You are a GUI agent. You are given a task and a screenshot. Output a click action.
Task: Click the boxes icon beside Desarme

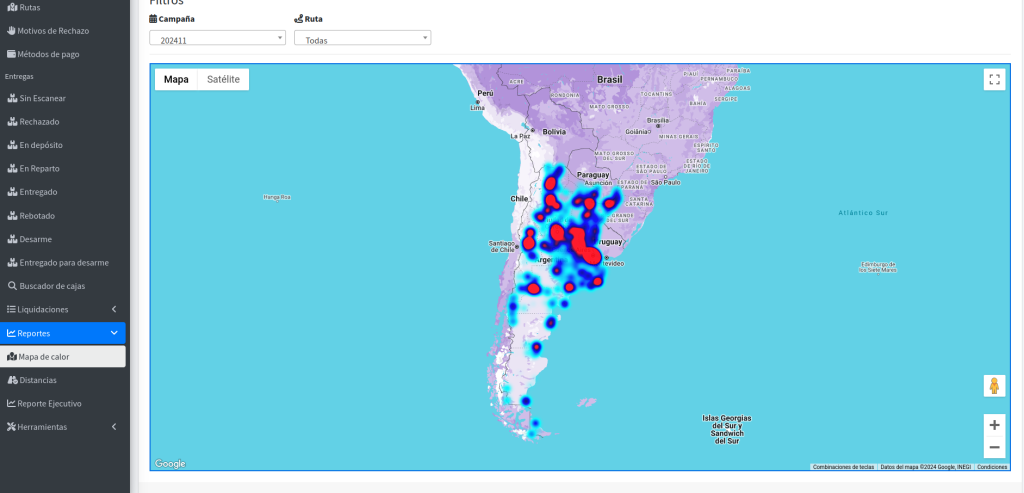point(12,240)
